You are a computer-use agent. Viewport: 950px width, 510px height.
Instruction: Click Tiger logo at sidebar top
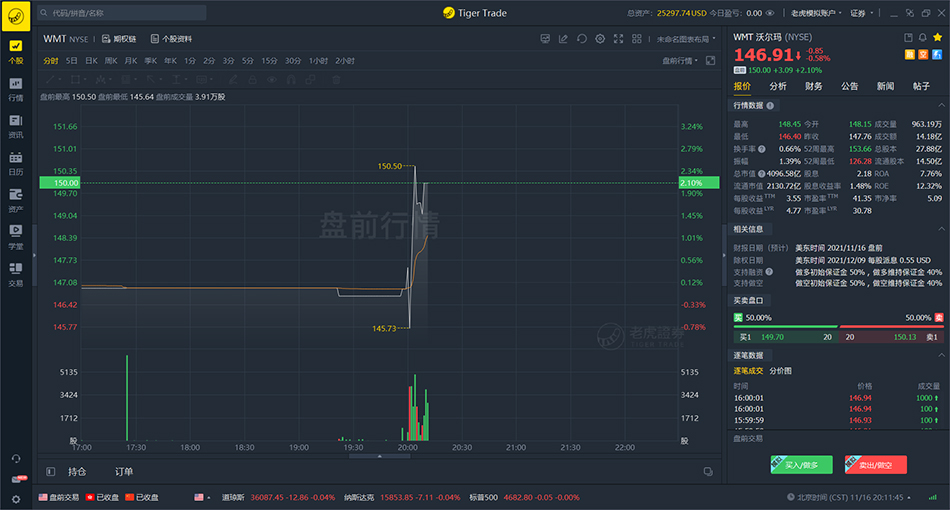pos(16,16)
